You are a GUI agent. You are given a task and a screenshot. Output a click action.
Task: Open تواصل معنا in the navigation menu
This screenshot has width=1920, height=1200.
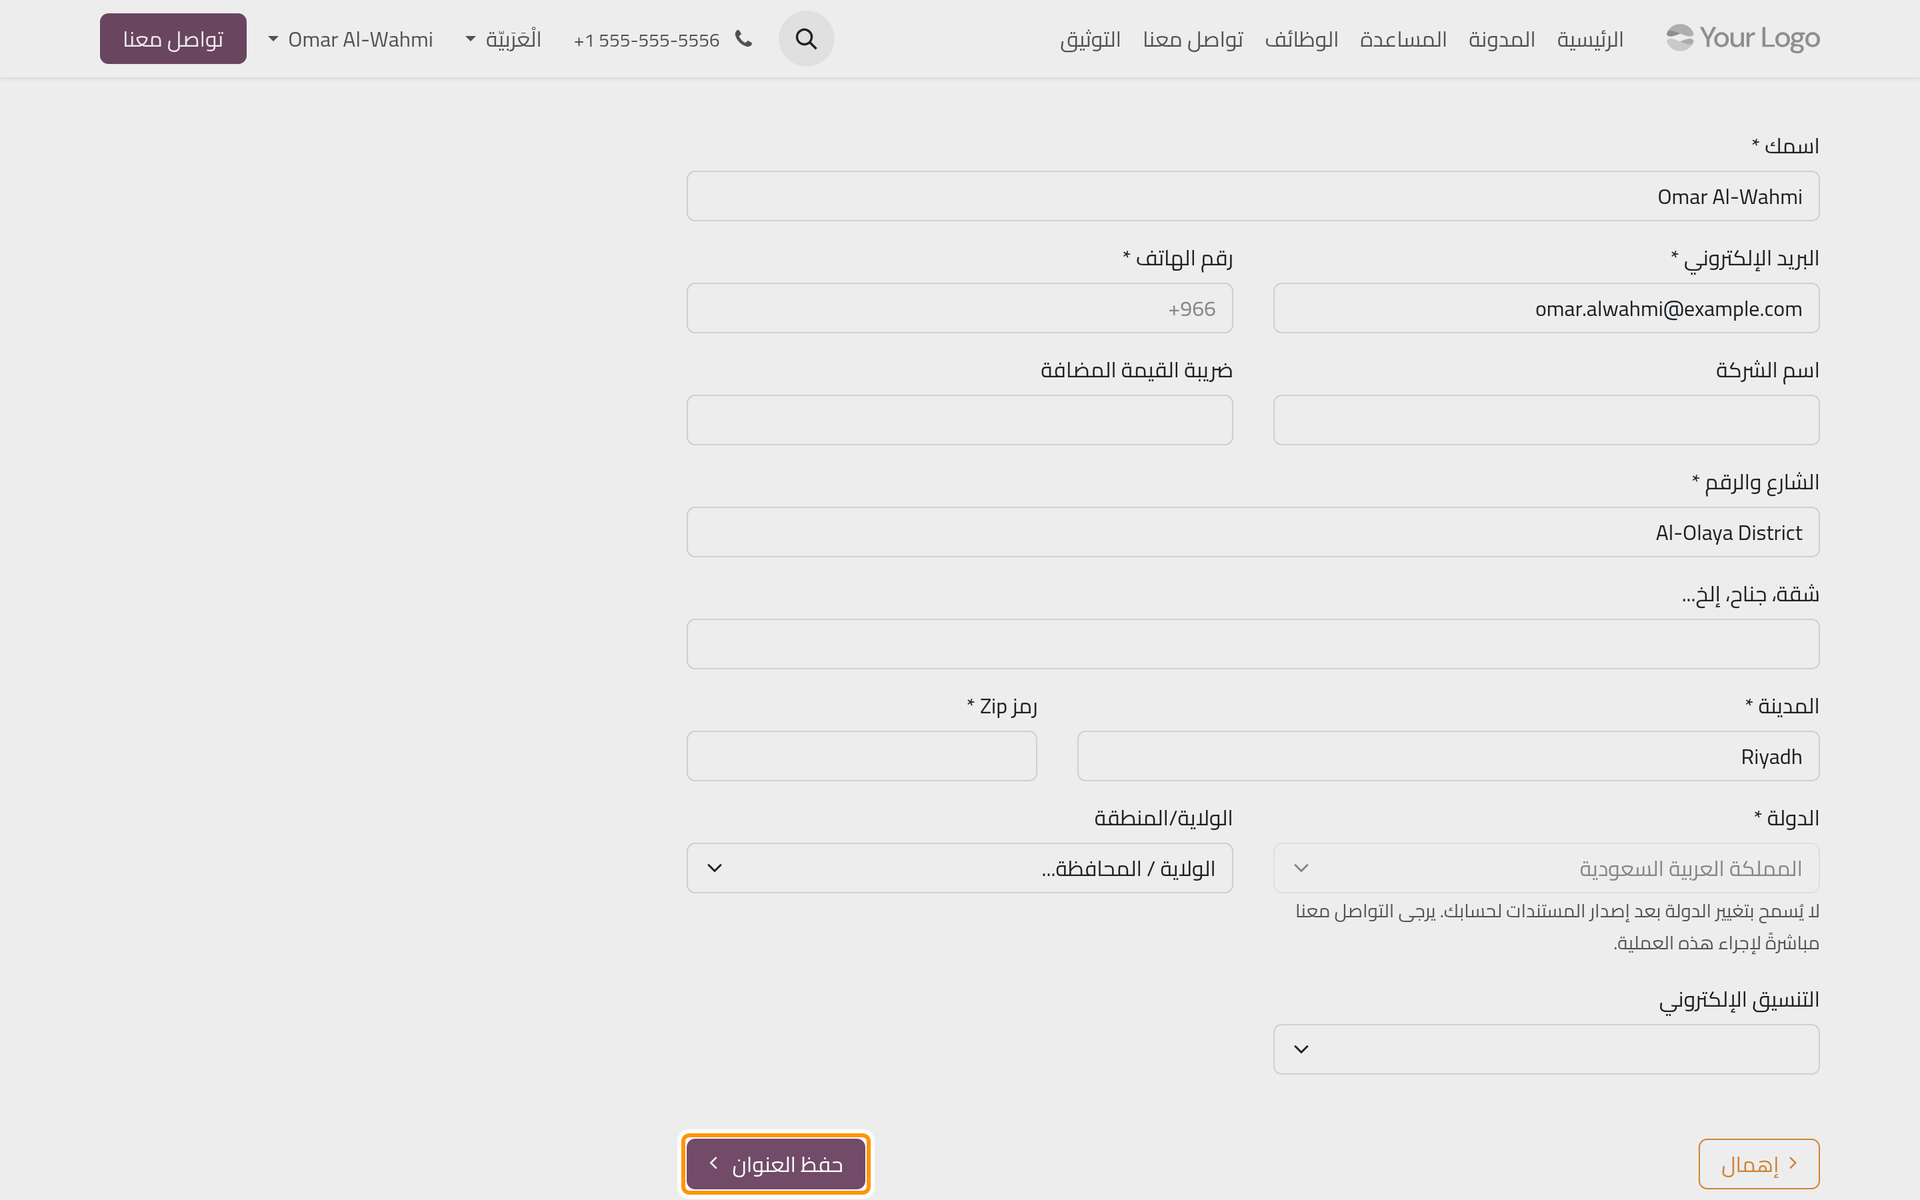(1193, 39)
